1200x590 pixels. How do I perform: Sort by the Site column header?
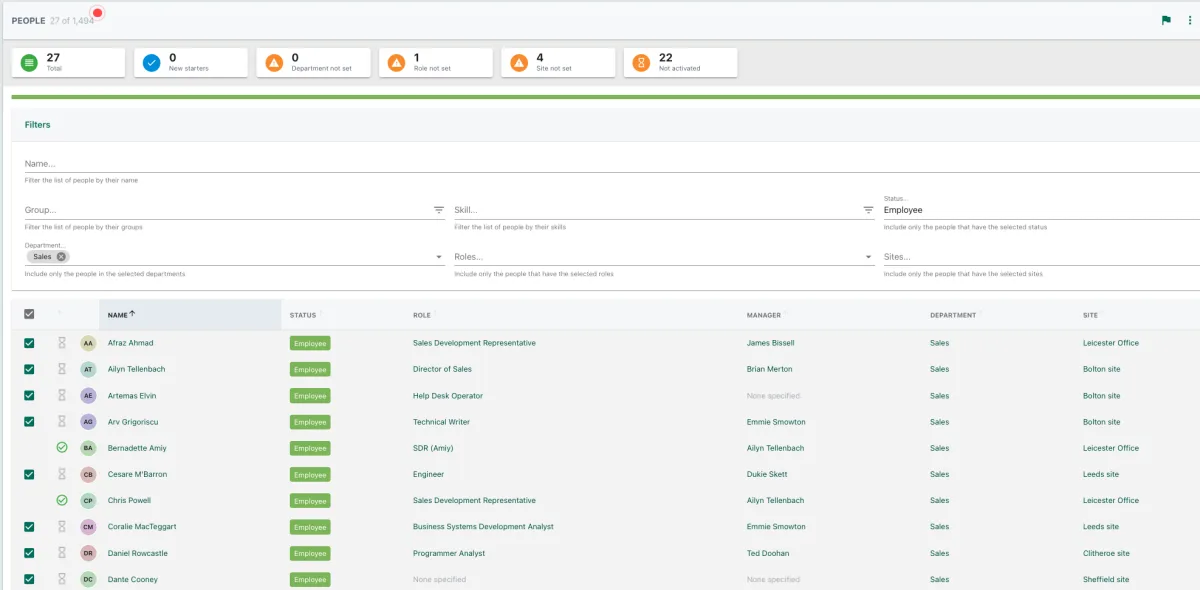point(1090,315)
